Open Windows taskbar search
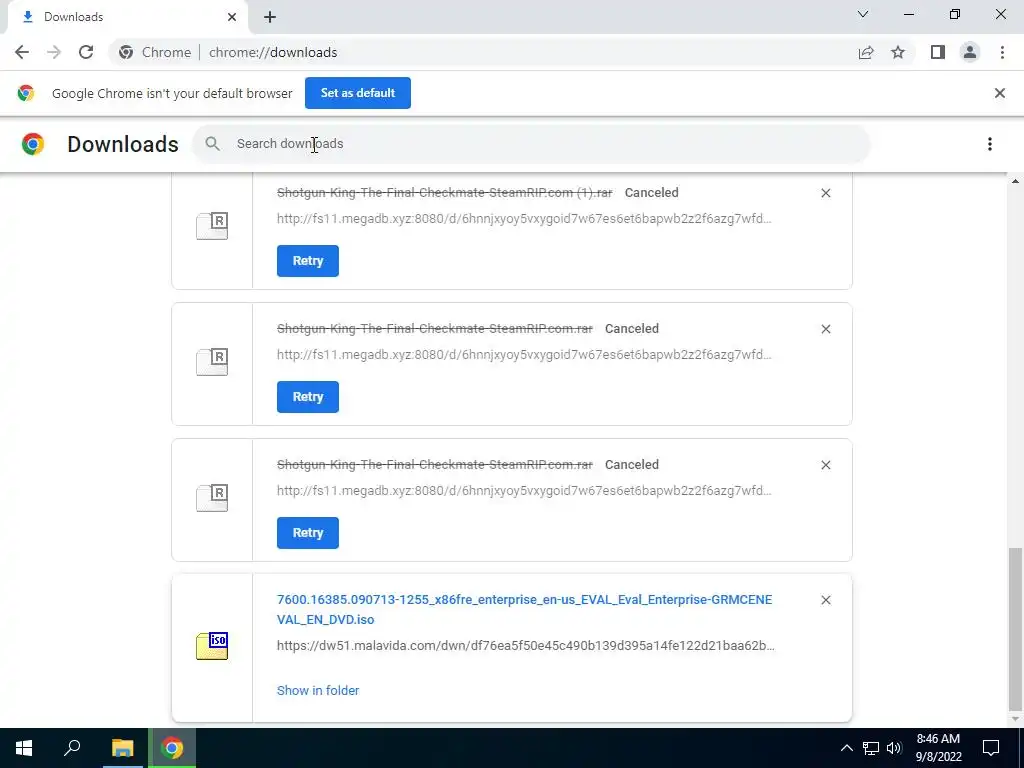Viewport: 1024px width, 768px height. [x=72, y=748]
